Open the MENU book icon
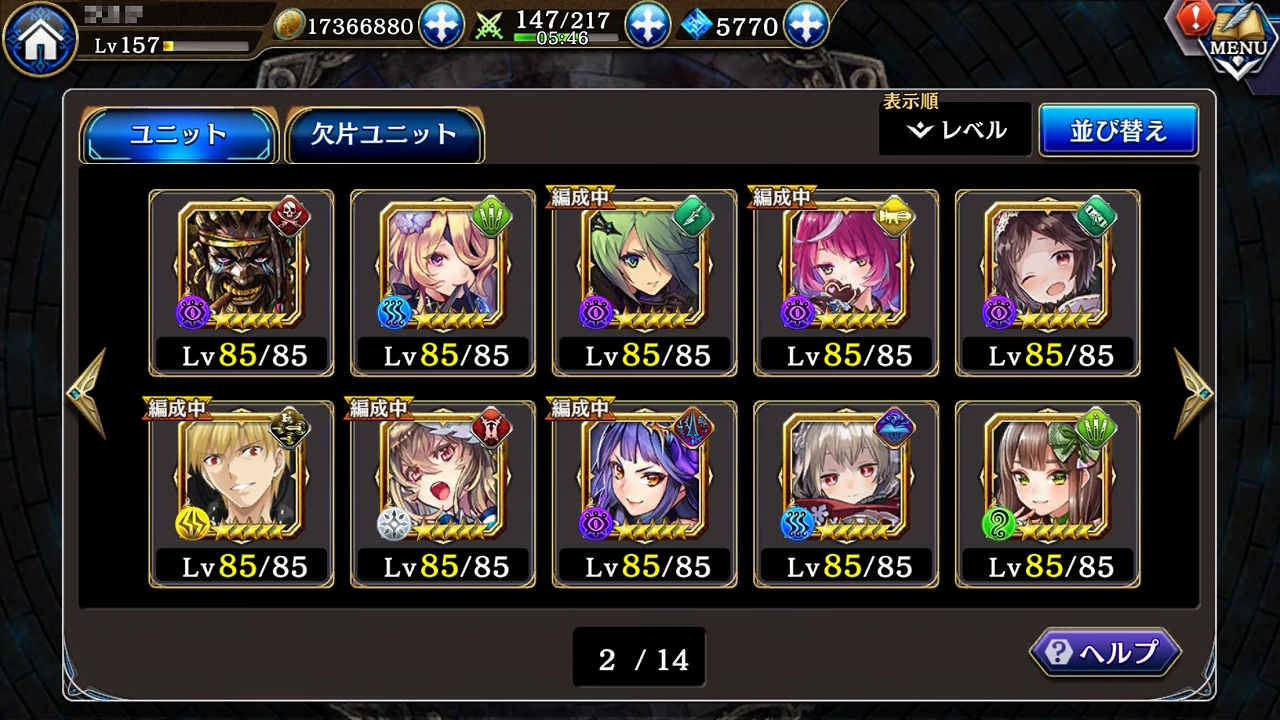Image resolution: width=1280 pixels, height=720 pixels. coord(1238,40)
